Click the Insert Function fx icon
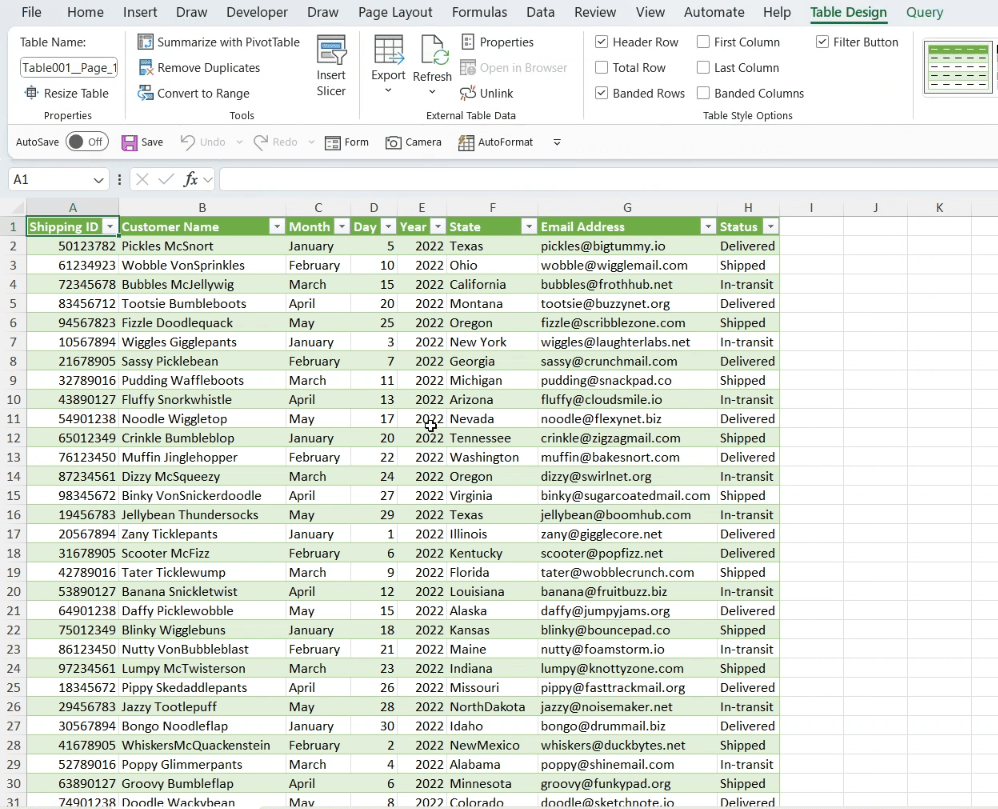The height and width of the screenshot is (809, 998). pyautogui.click(x=190, y=179)
